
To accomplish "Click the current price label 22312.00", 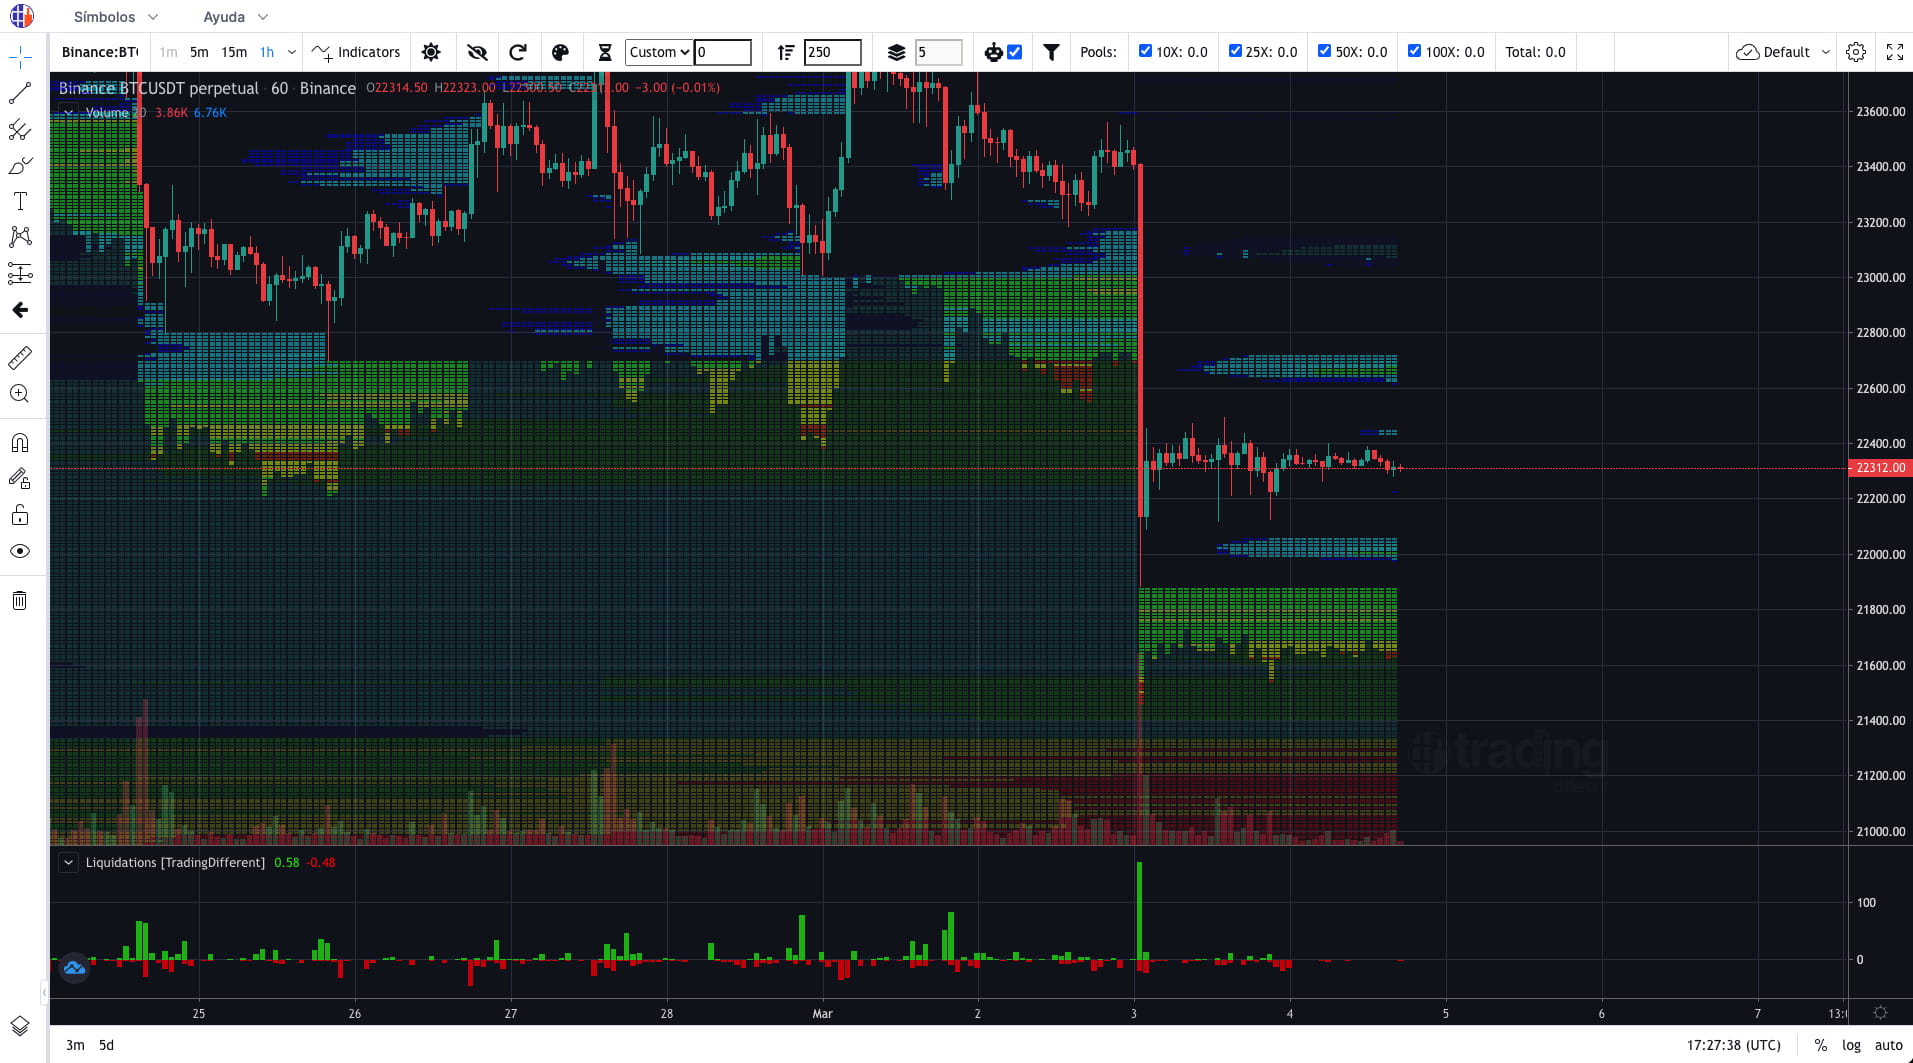I will pyautogui.click(x=1880, y=468).
